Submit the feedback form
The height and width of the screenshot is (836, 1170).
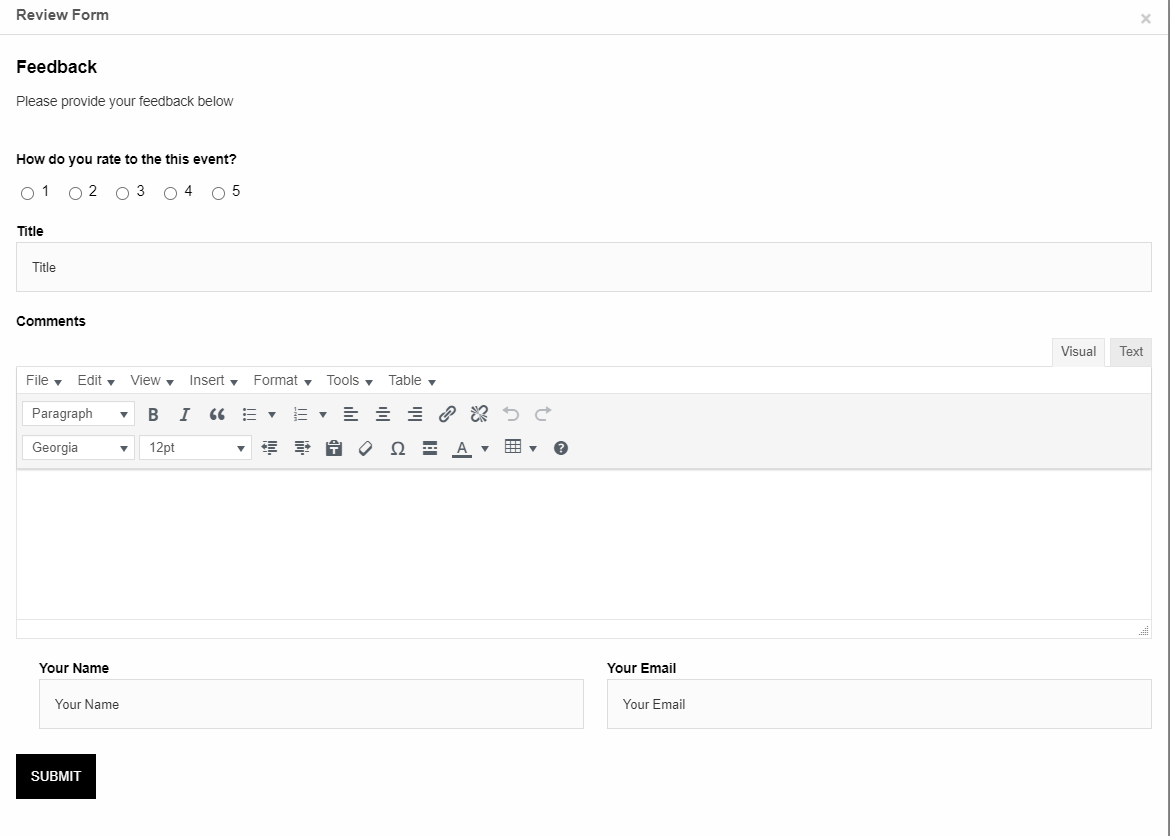click(56, 776)
